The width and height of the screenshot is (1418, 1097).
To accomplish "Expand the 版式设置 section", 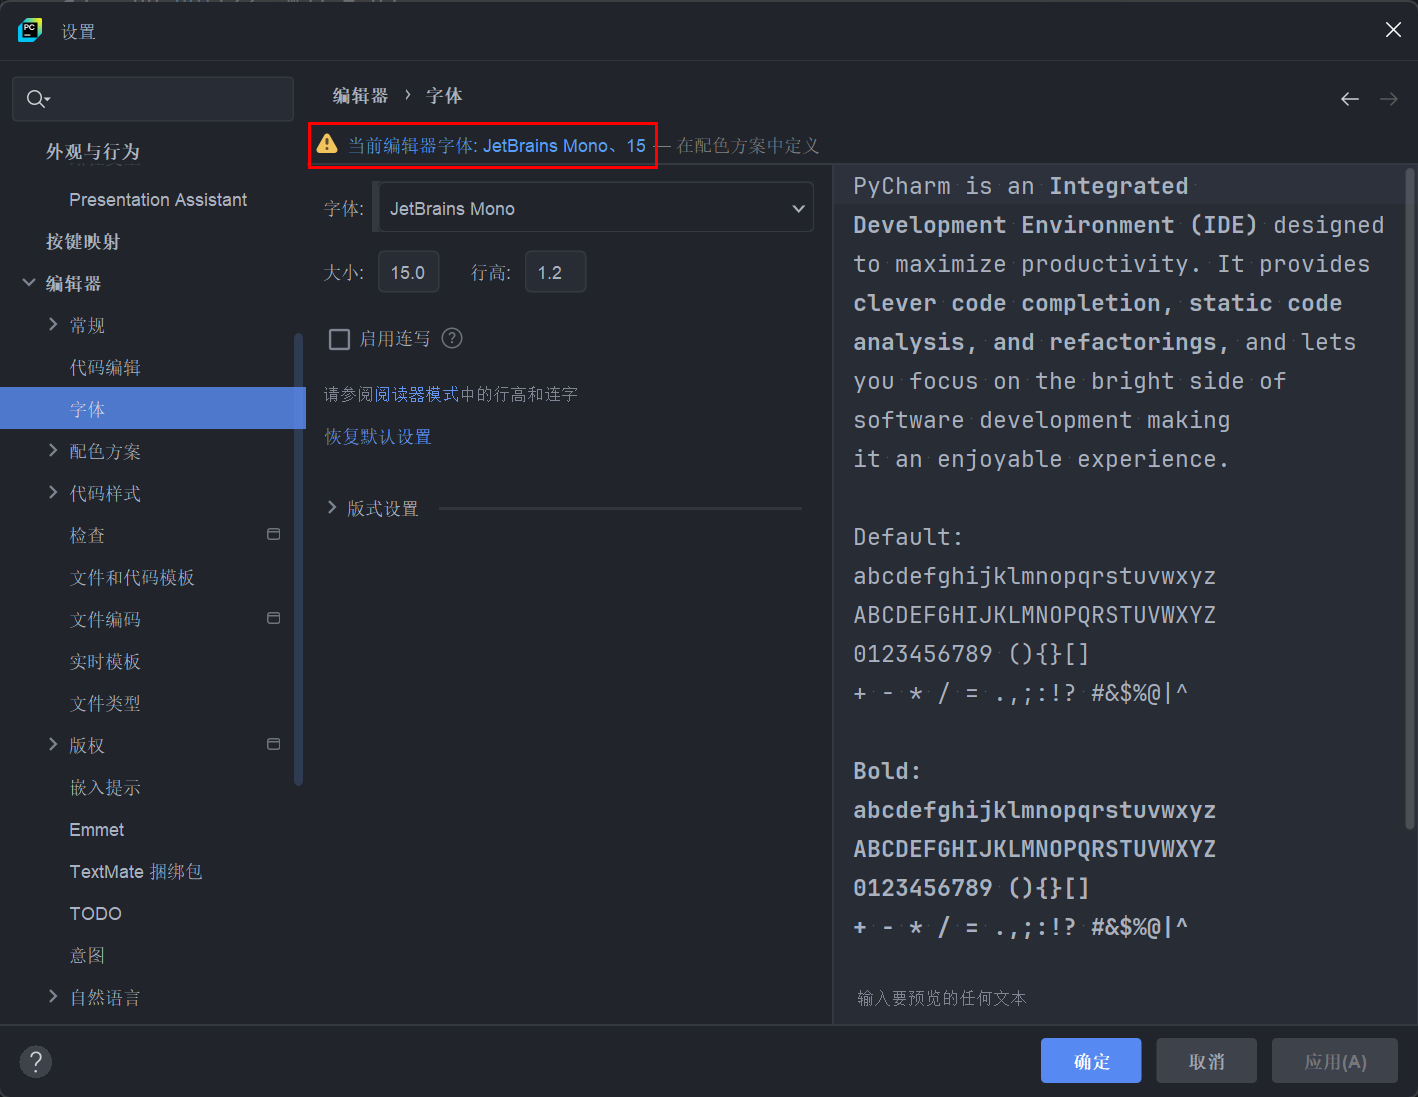I will 332,508.
